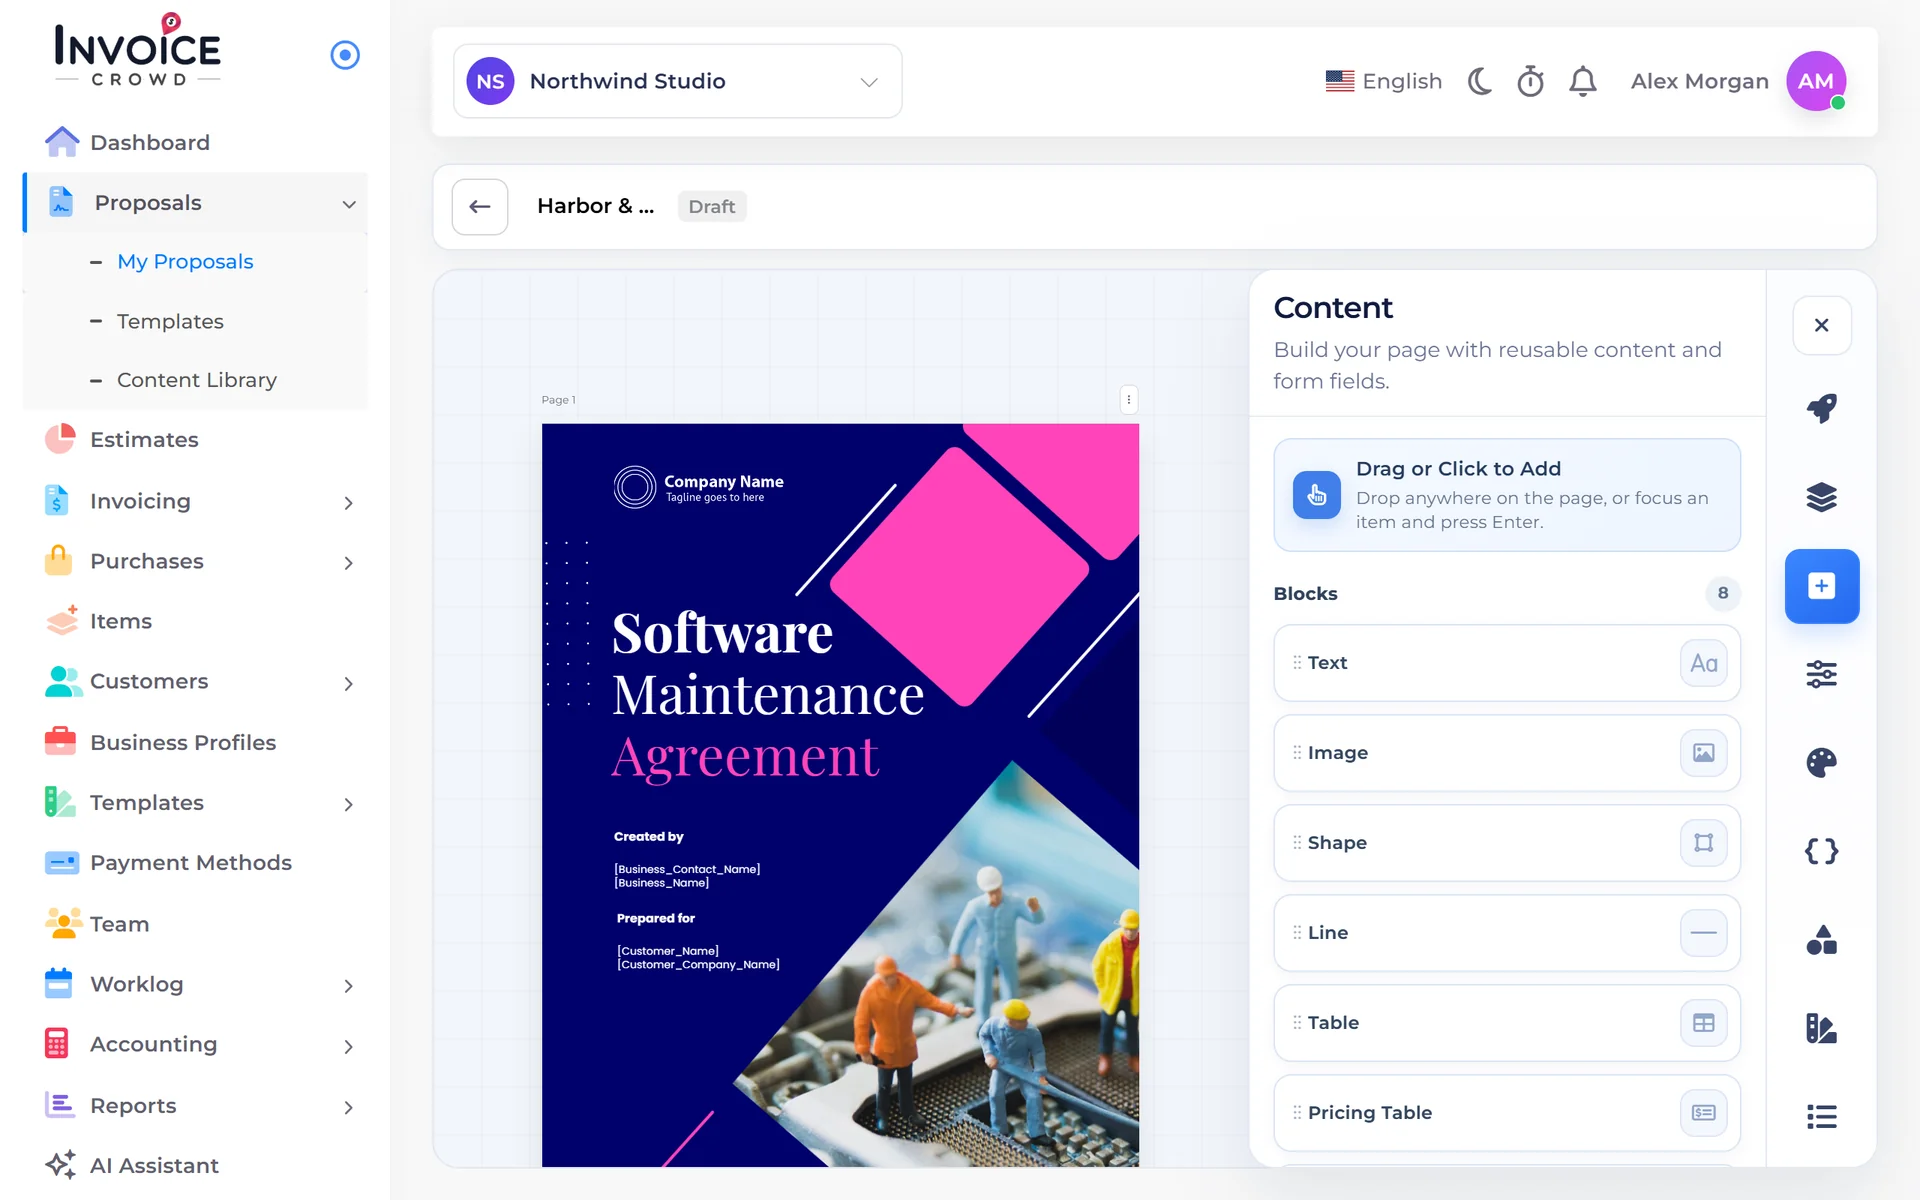The width and height of the screenshot is (1920, 1200).
Task: Add an Image block
Action: [x=1506, y=753]
